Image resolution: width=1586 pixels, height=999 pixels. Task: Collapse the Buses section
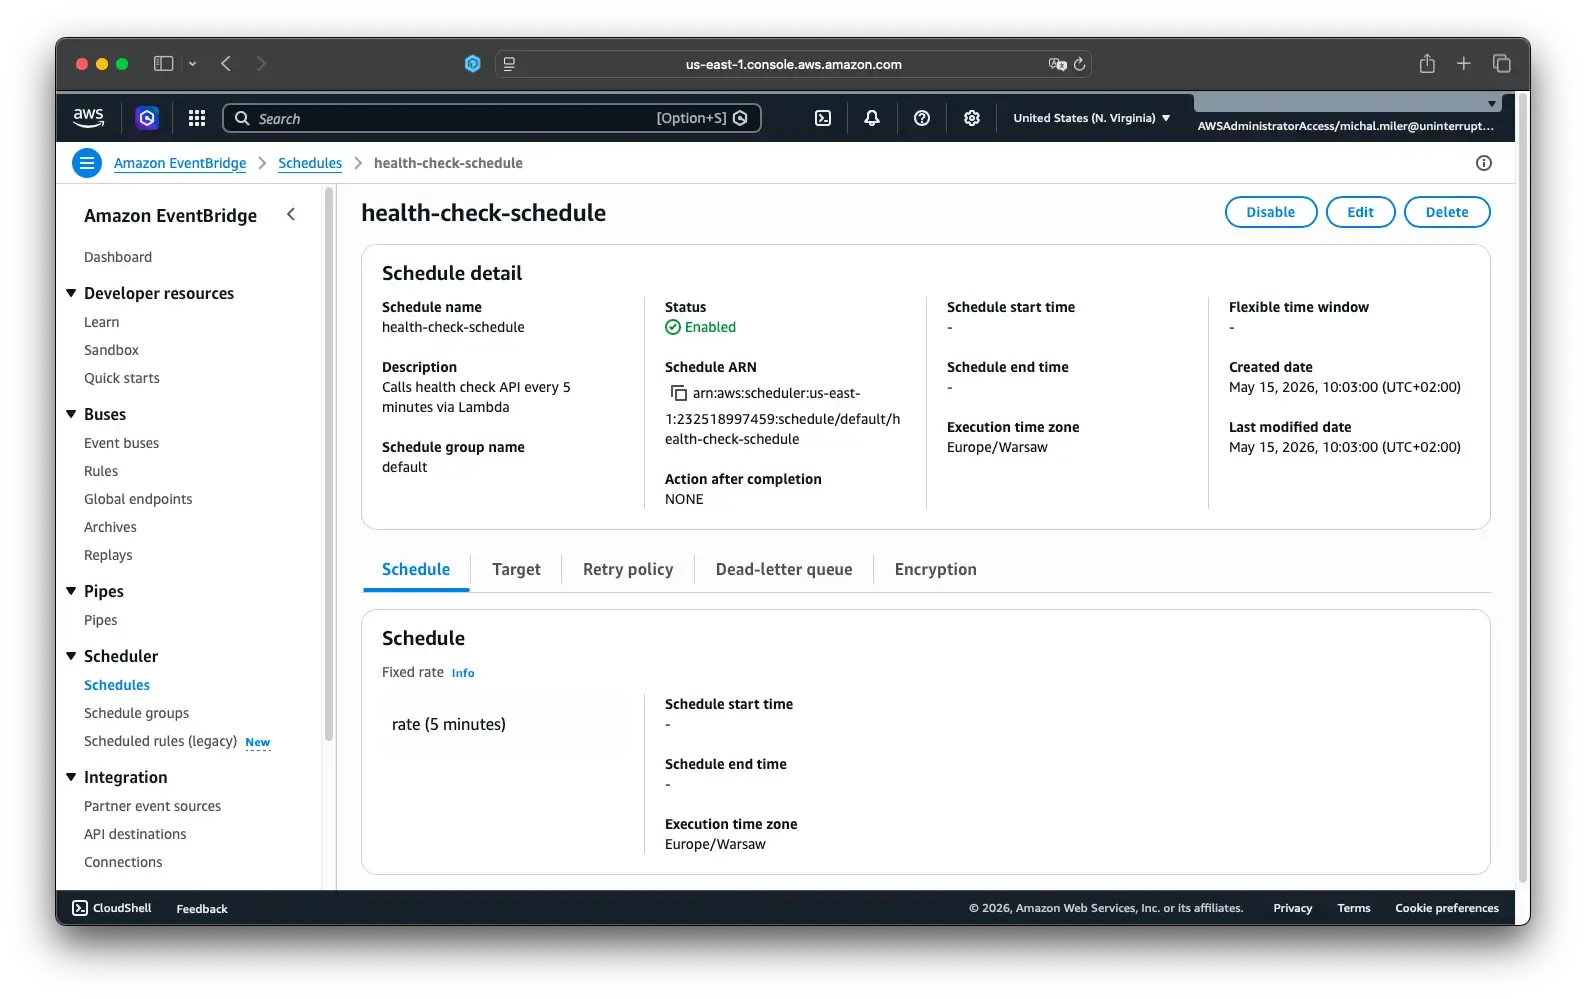71,414
